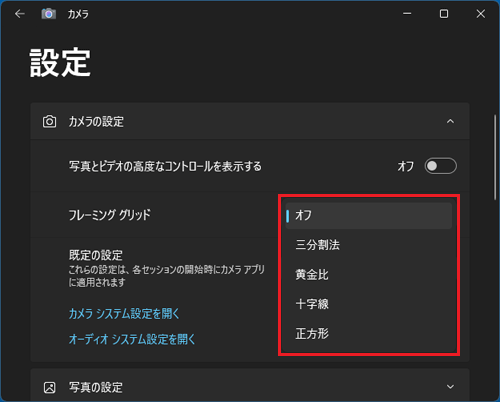The width and height of the screenshot is (500, 402).
Task: Click the Camera app icon in title bar
Action: (49, 14)
